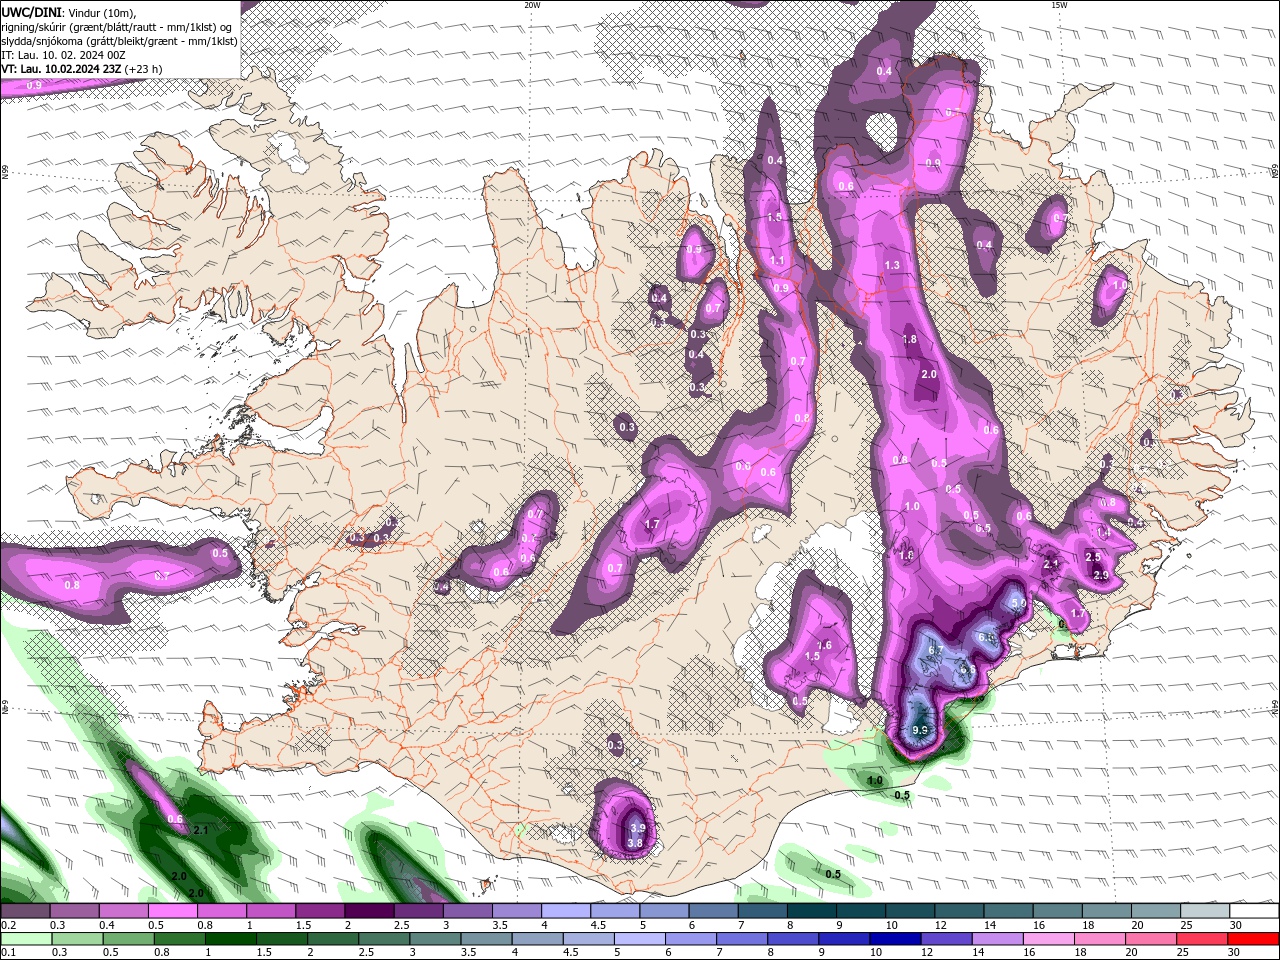
Task: Click the 3.8 value near the south coast
Action: coord(634,843)
